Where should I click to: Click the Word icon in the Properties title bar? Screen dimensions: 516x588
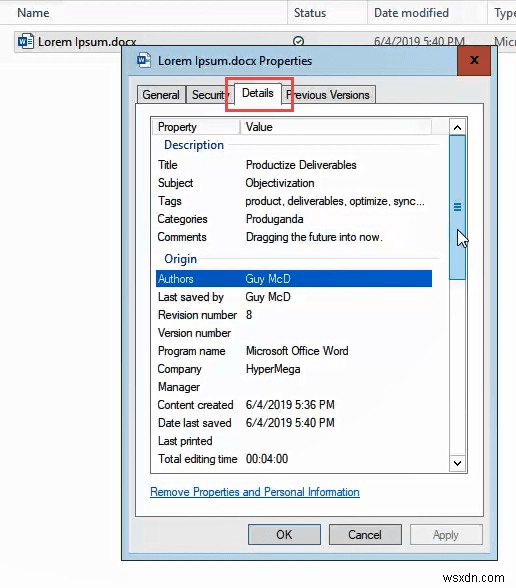point(144,60)
